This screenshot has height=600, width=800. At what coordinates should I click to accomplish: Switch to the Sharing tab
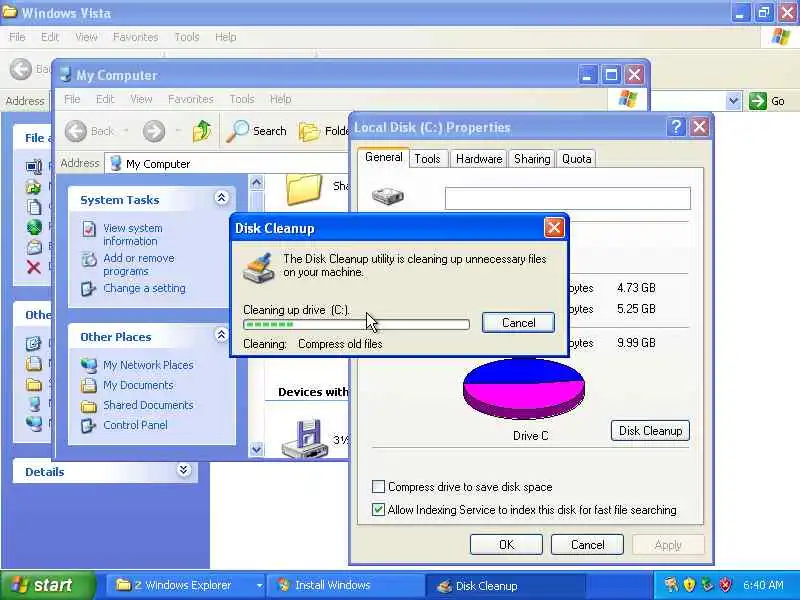532,159
